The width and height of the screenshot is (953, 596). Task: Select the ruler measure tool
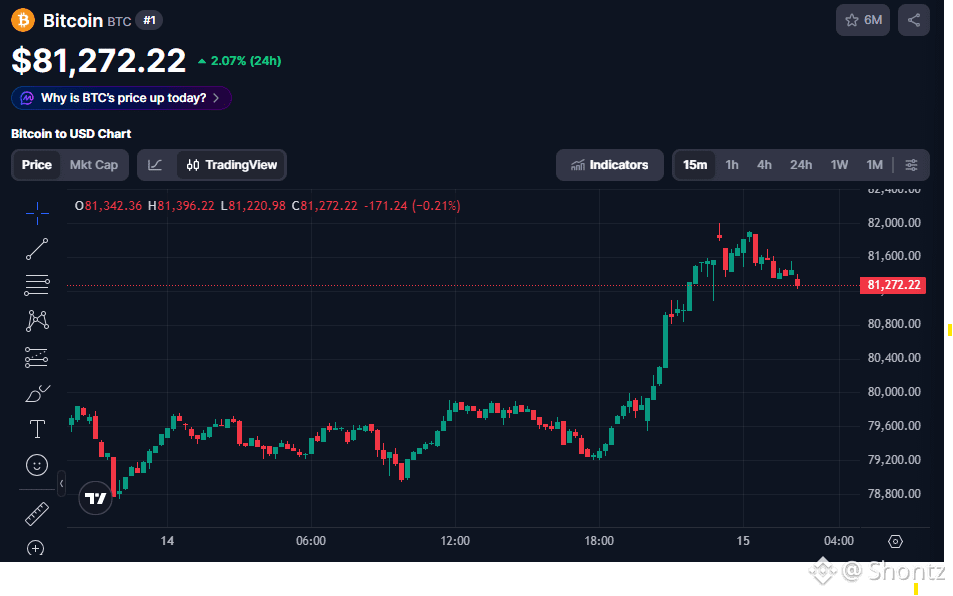coord(36,514)
